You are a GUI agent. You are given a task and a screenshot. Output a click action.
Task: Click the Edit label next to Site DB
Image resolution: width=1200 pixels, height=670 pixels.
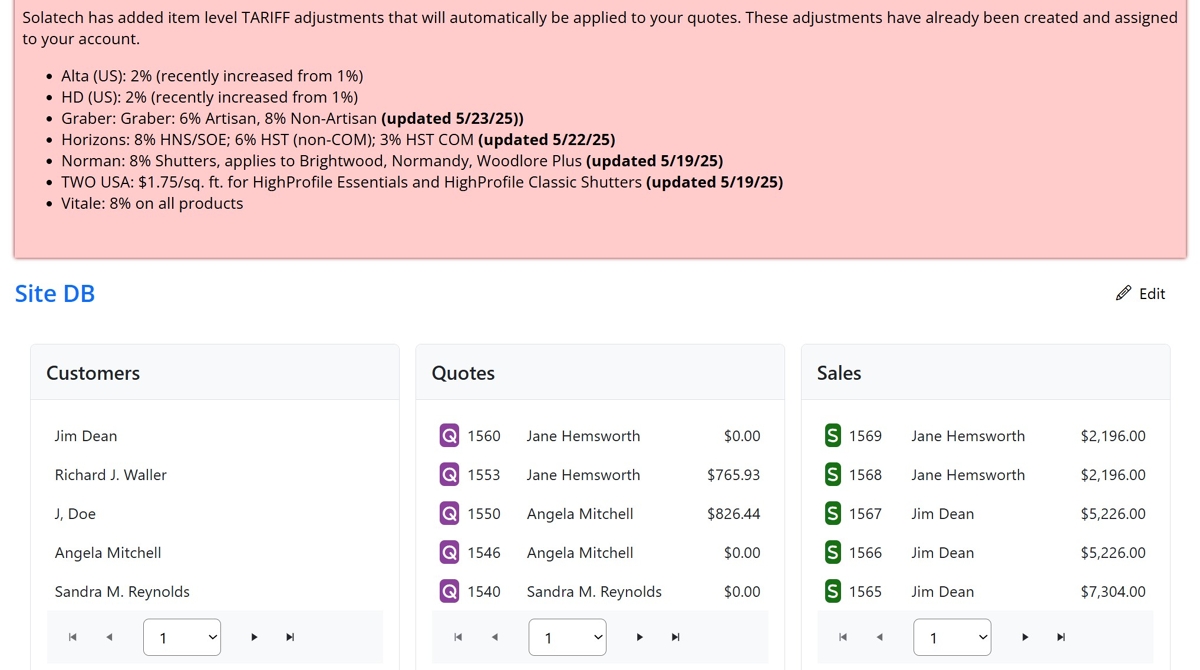tap(1152, 294)
